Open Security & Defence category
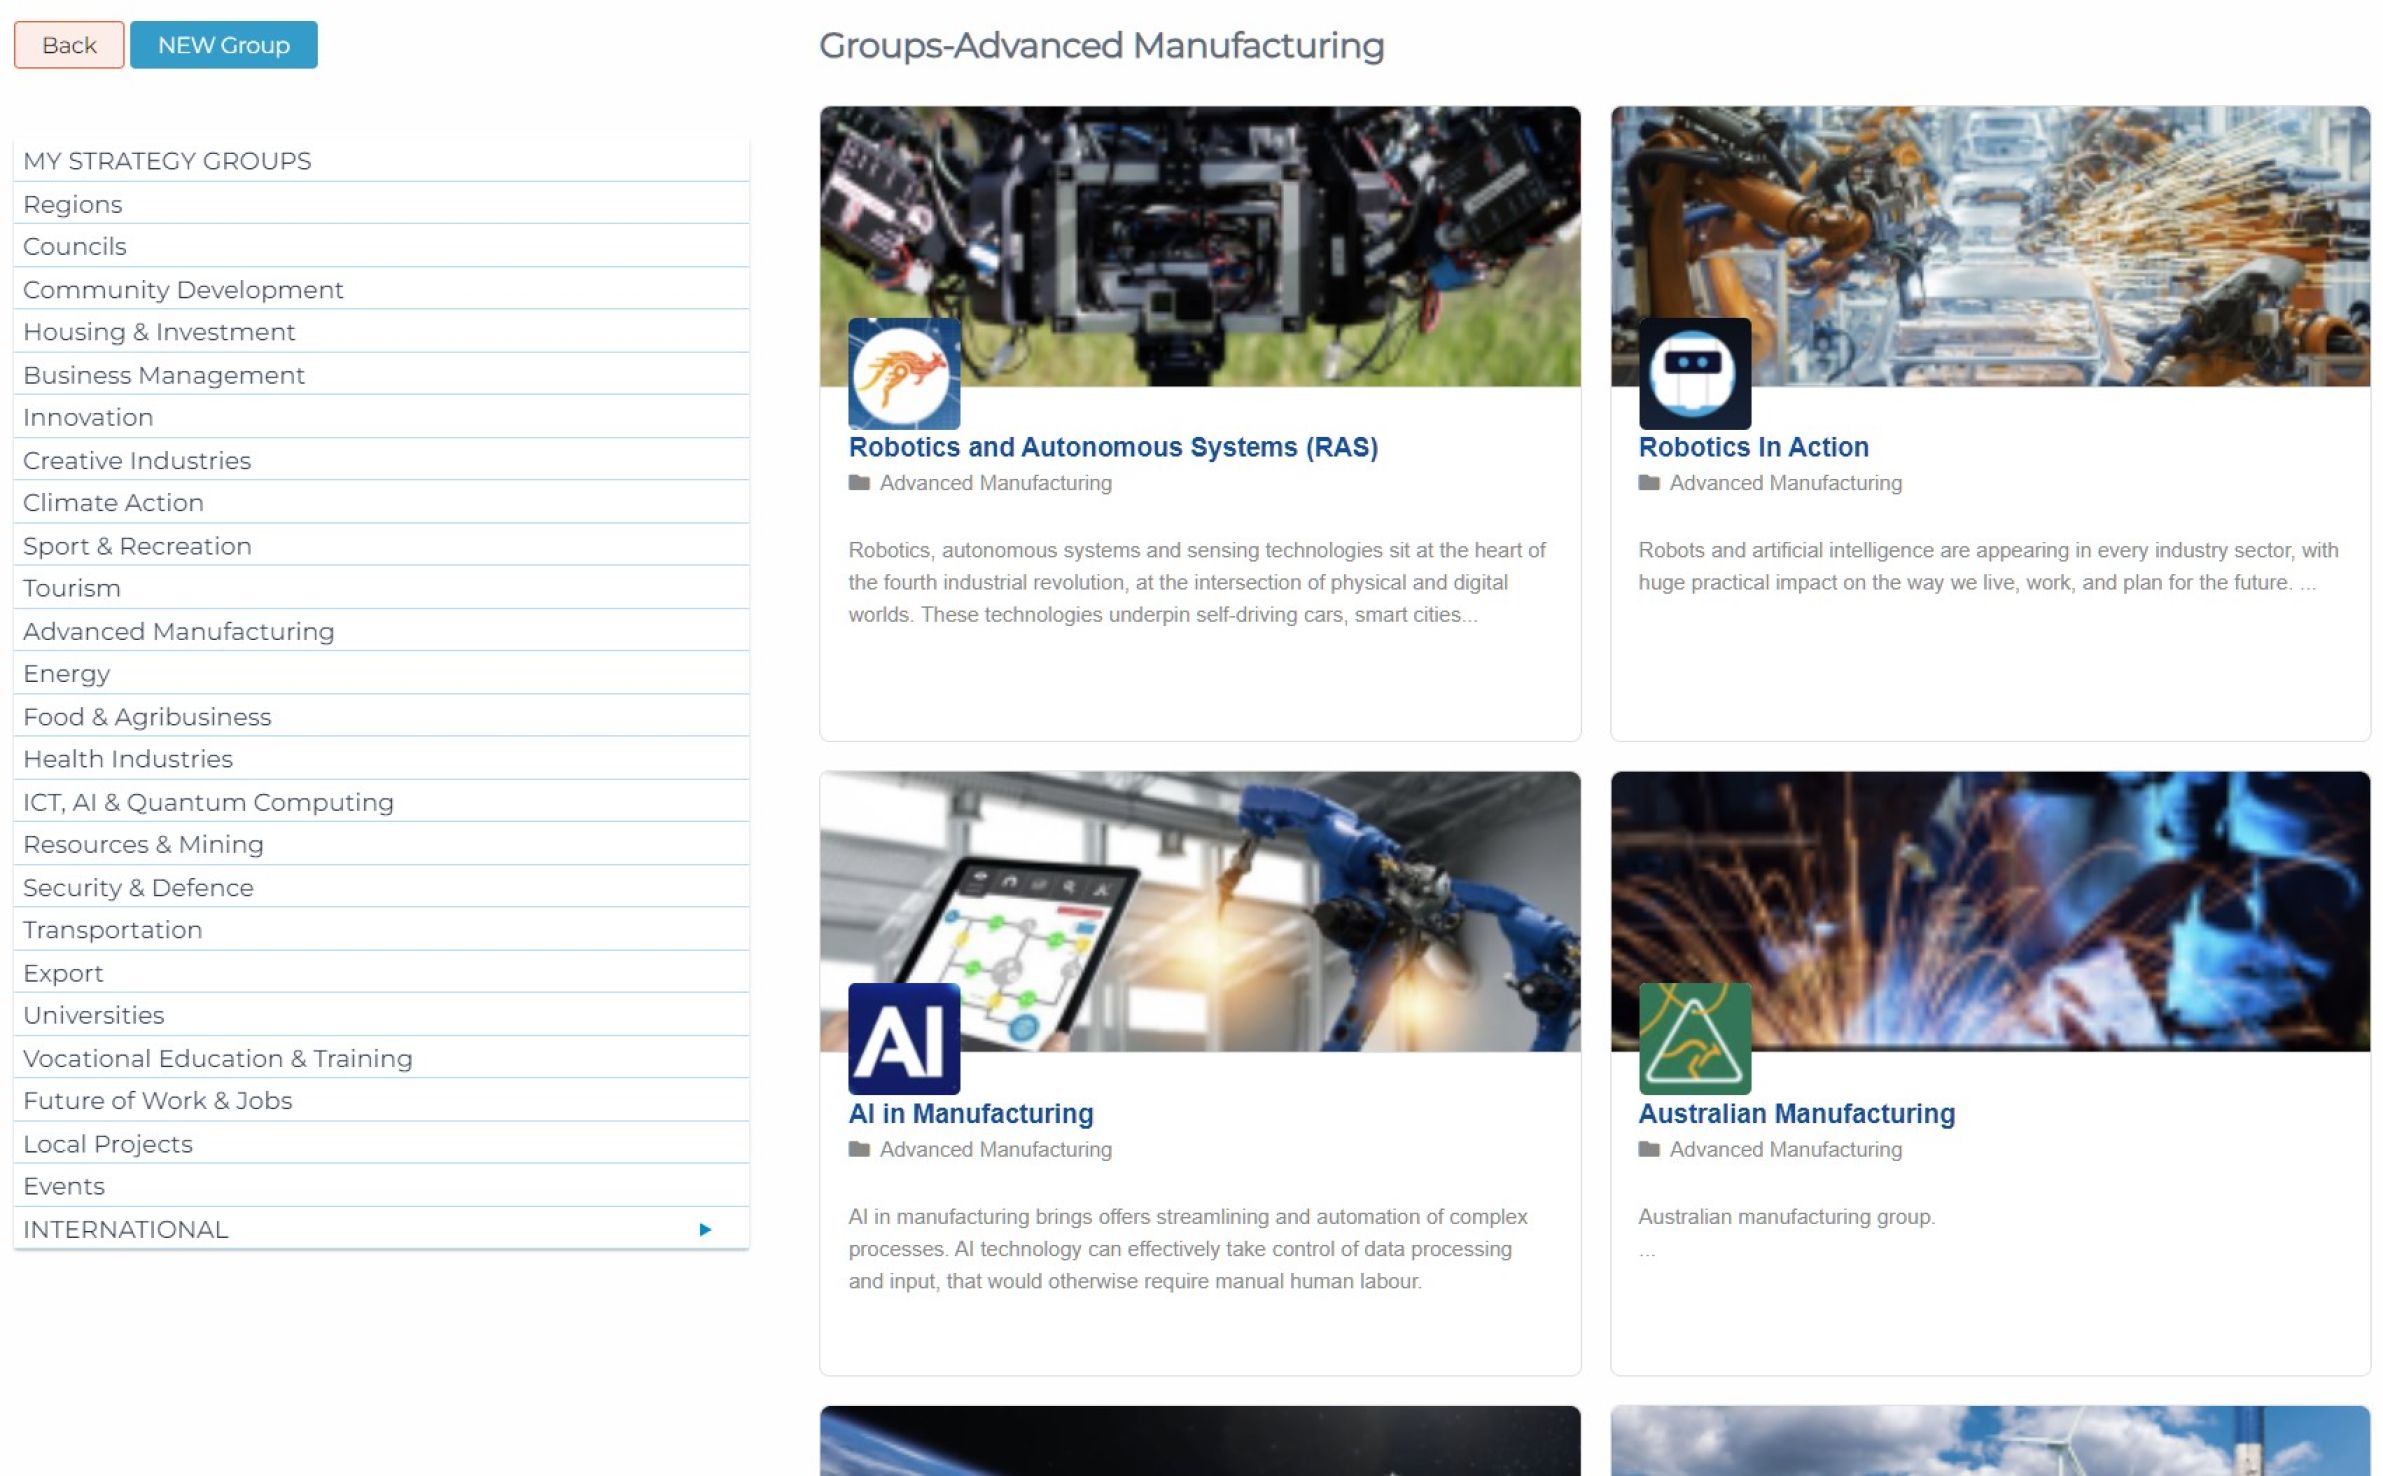This screenshot has height=1476, width=2383. click(x=381, y=888)
